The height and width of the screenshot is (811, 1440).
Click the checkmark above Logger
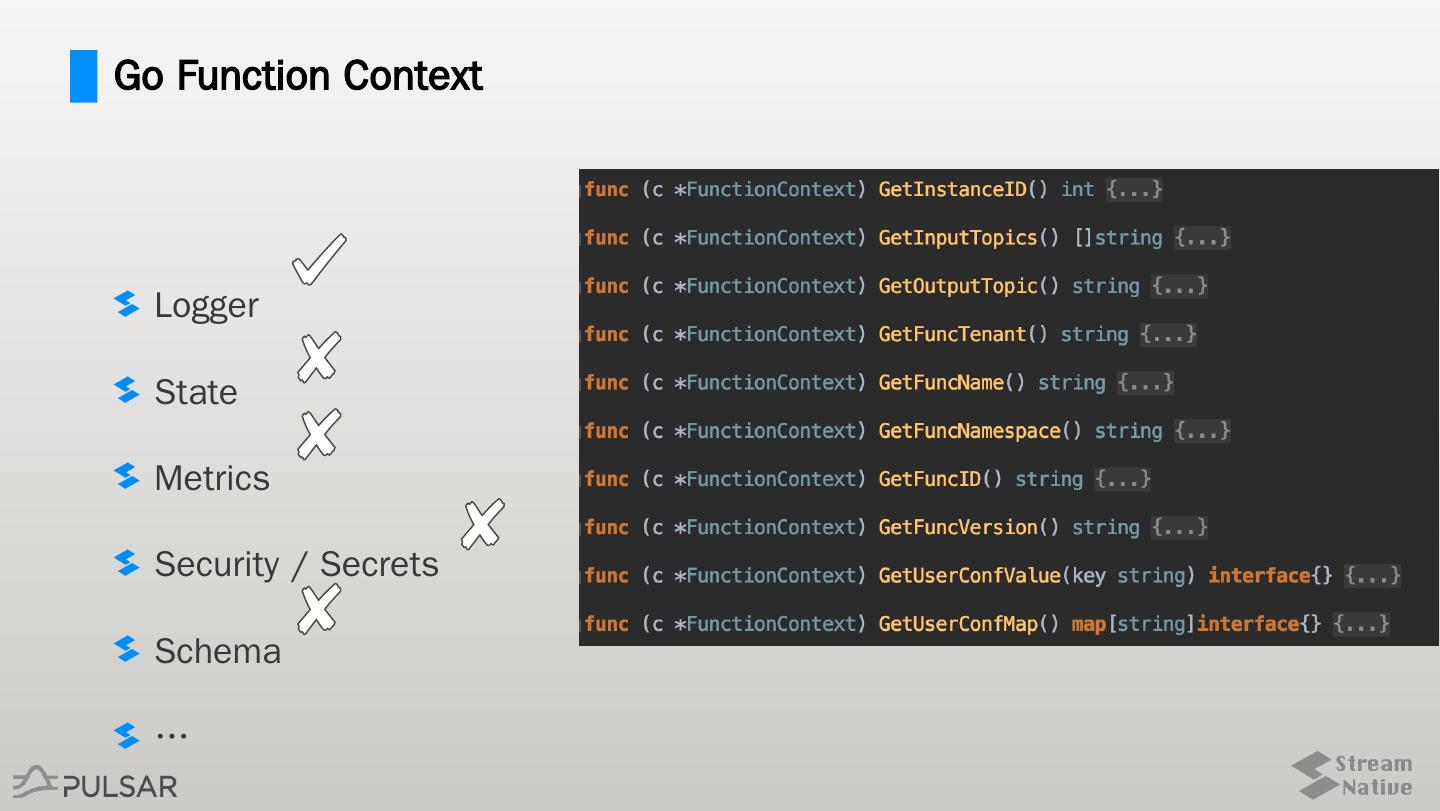(x=319, y=259)
